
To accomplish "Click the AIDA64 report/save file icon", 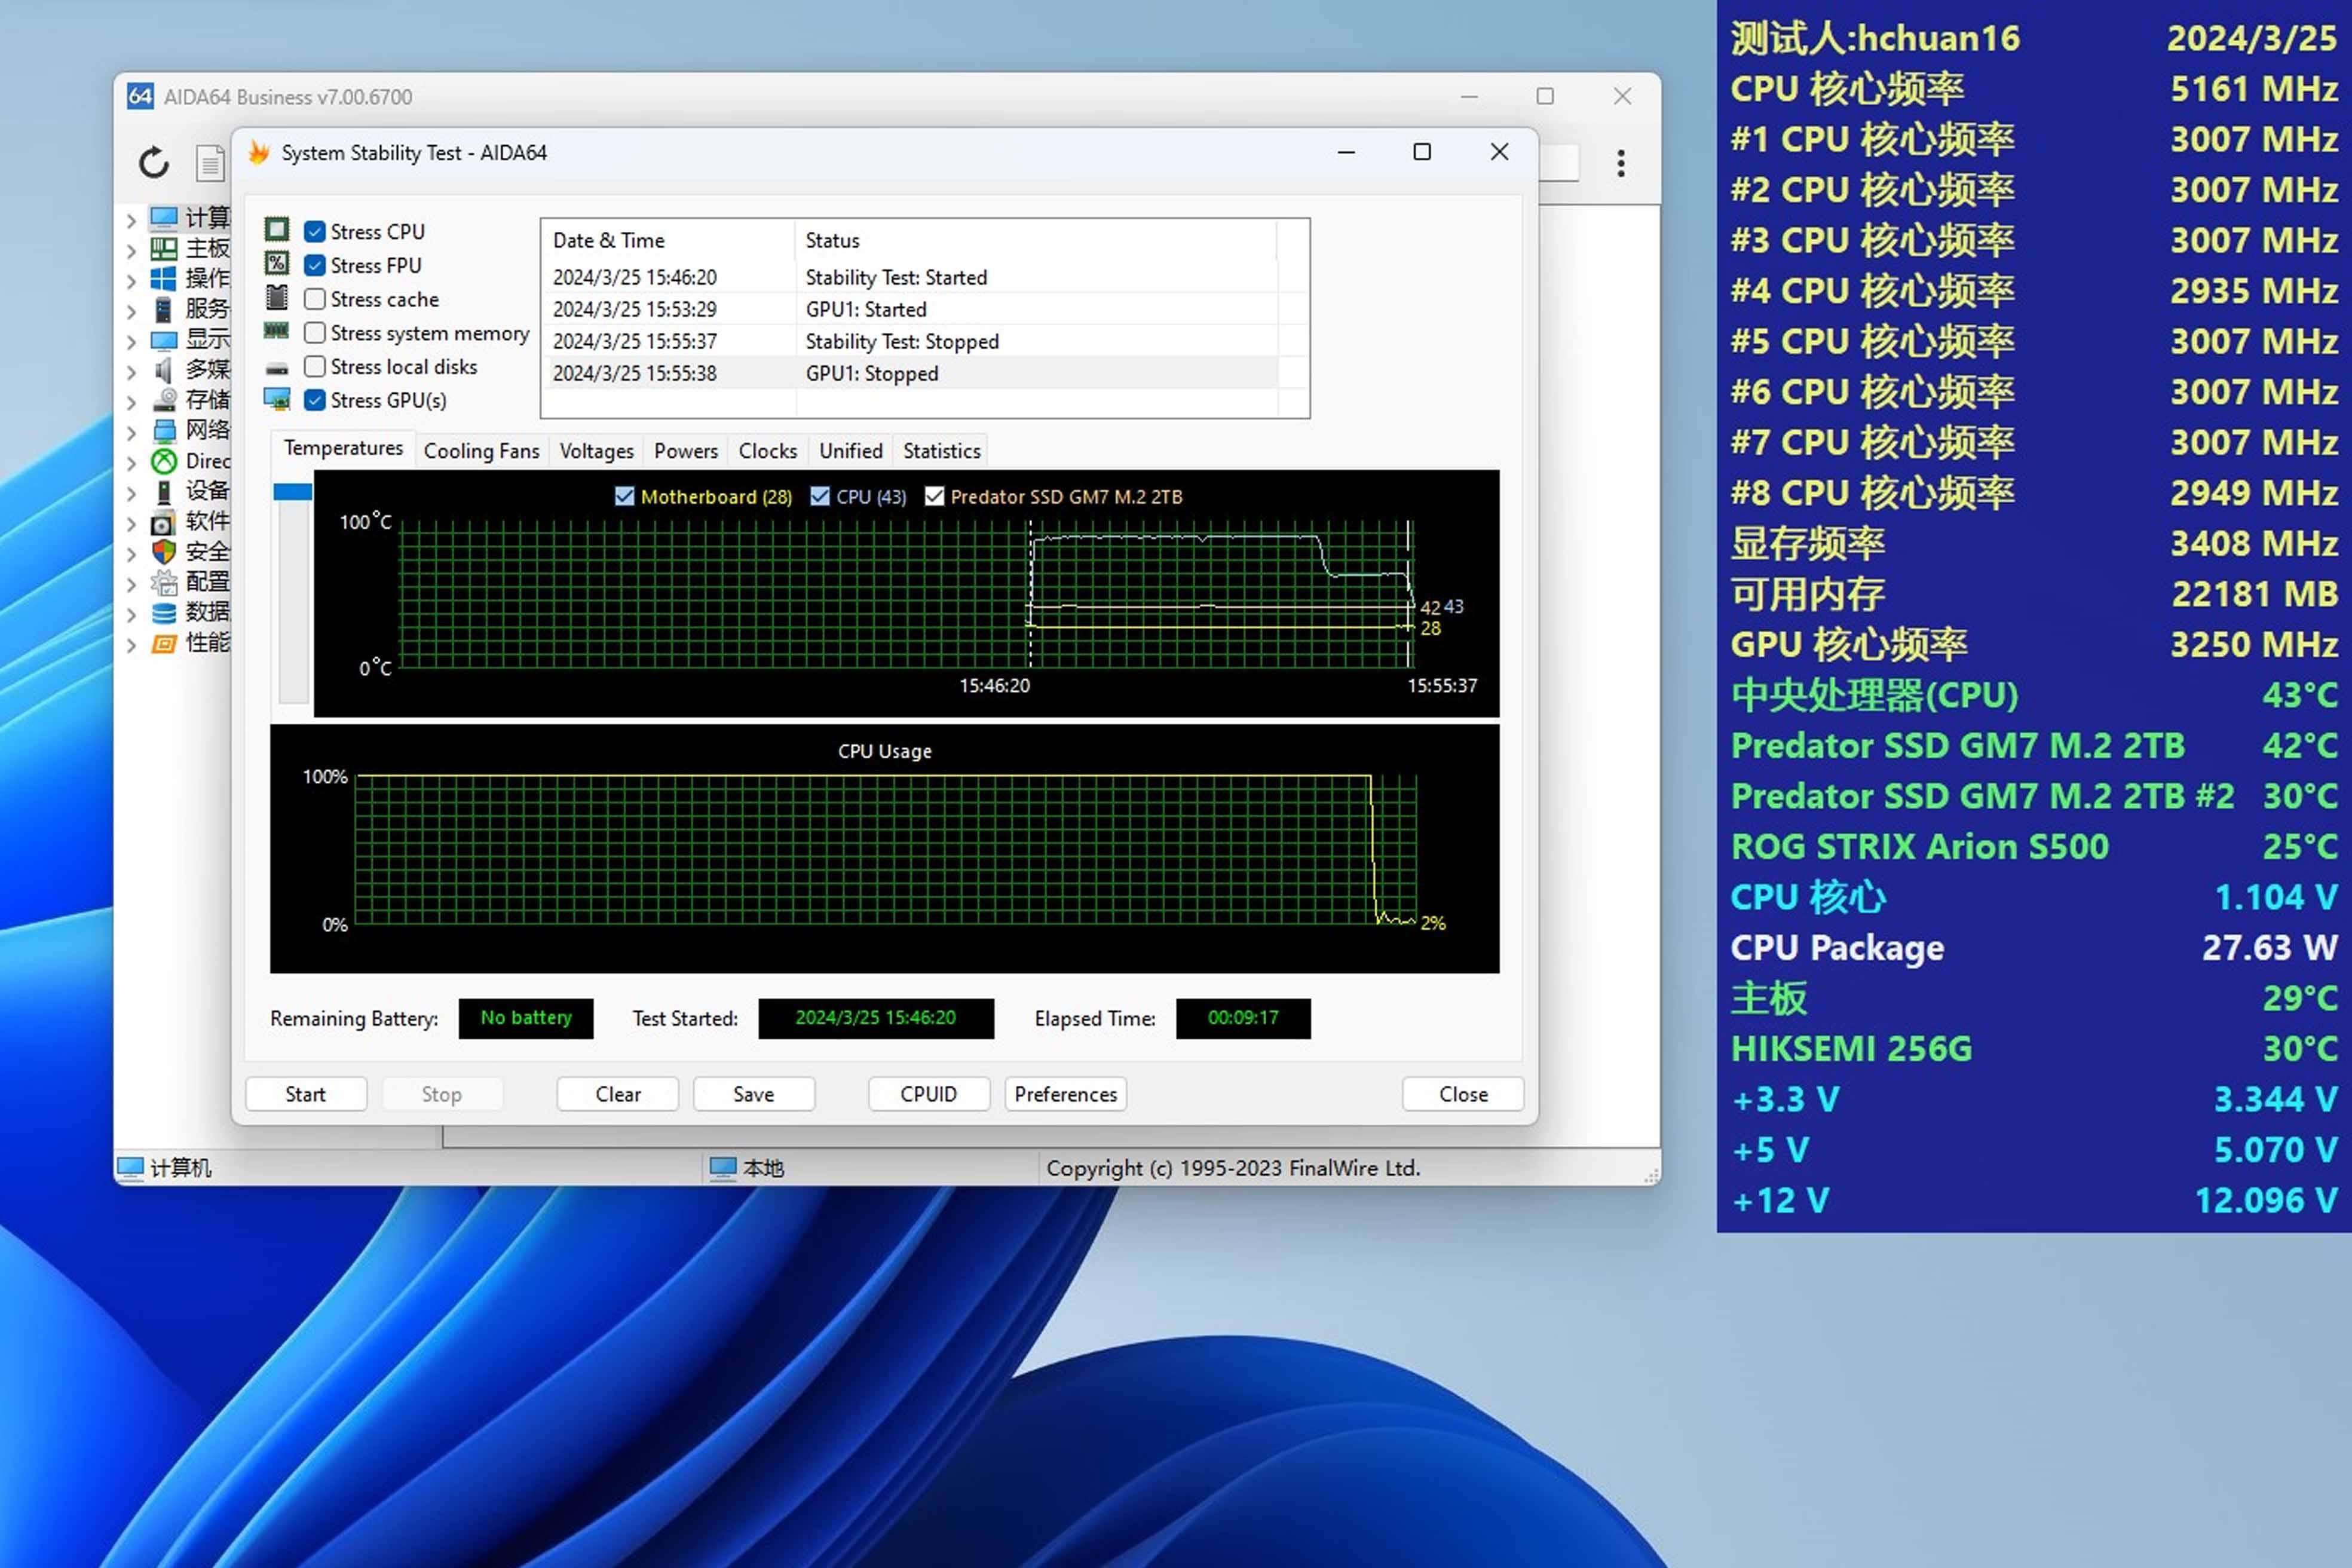I will (x=208, y=161).
